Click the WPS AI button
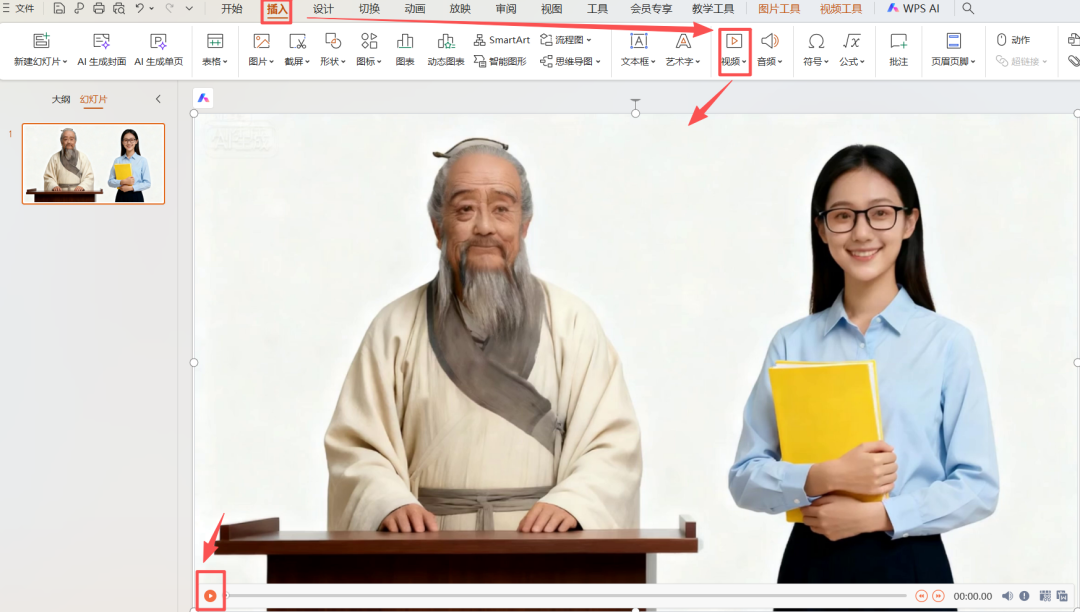This screenshot has height=612, width=1080. (913, 9)
